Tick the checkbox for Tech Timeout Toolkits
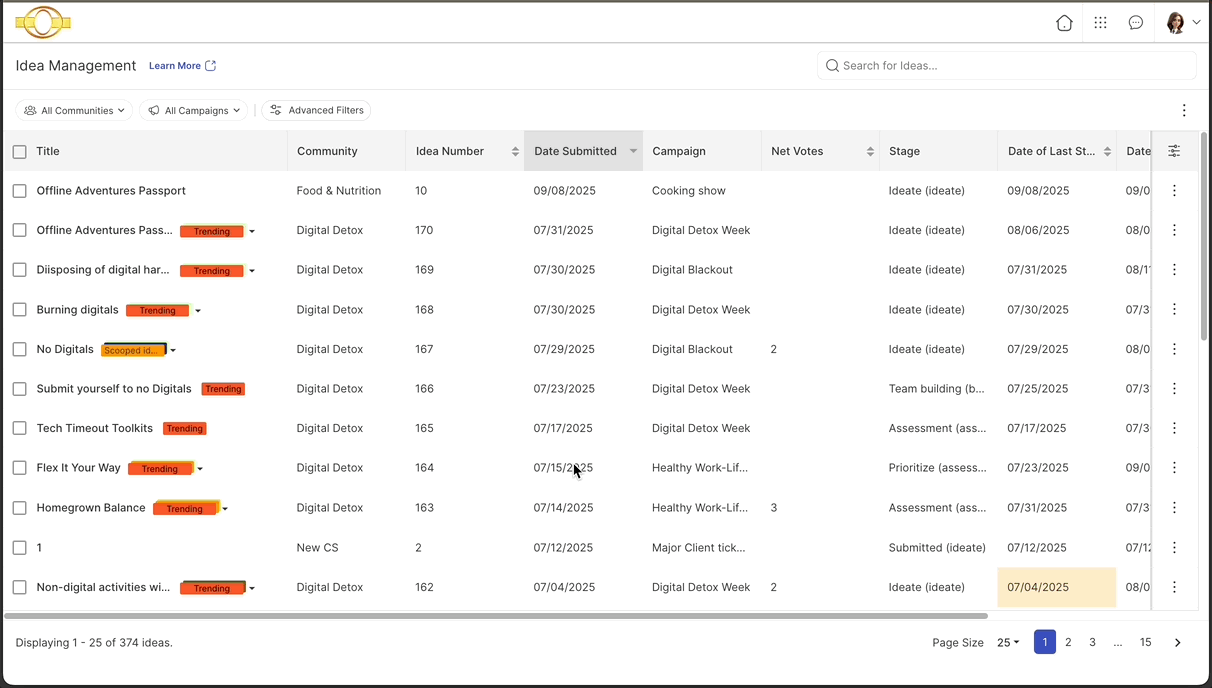Viewport: 1212px width, 688px height. coord(20,428)
